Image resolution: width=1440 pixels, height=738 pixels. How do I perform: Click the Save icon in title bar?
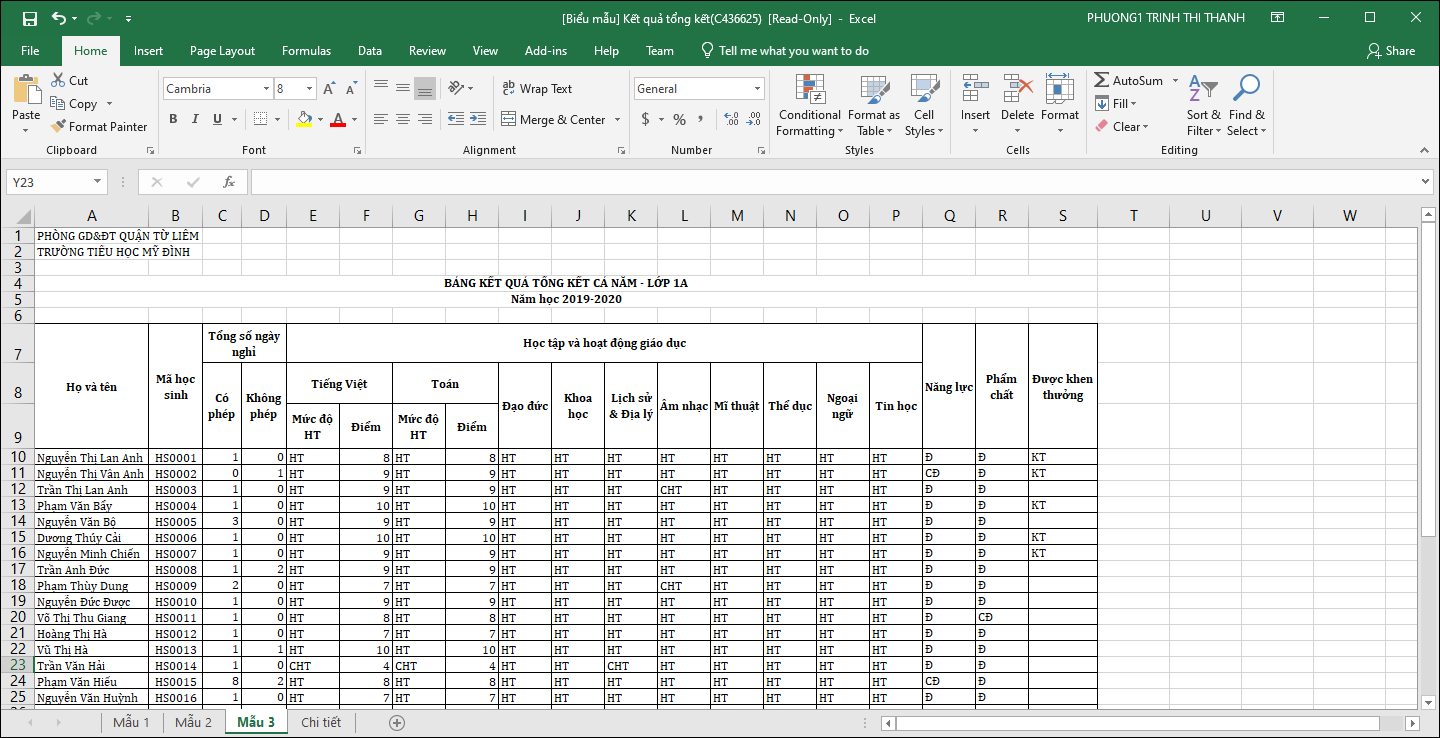point(29,18)
